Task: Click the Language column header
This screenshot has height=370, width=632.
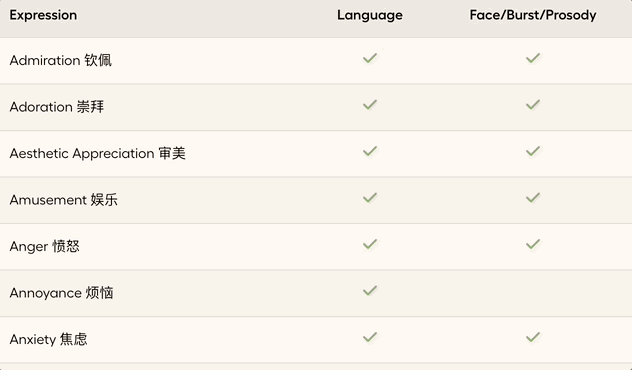Action: pyautogui.click(x=370, y=15)
